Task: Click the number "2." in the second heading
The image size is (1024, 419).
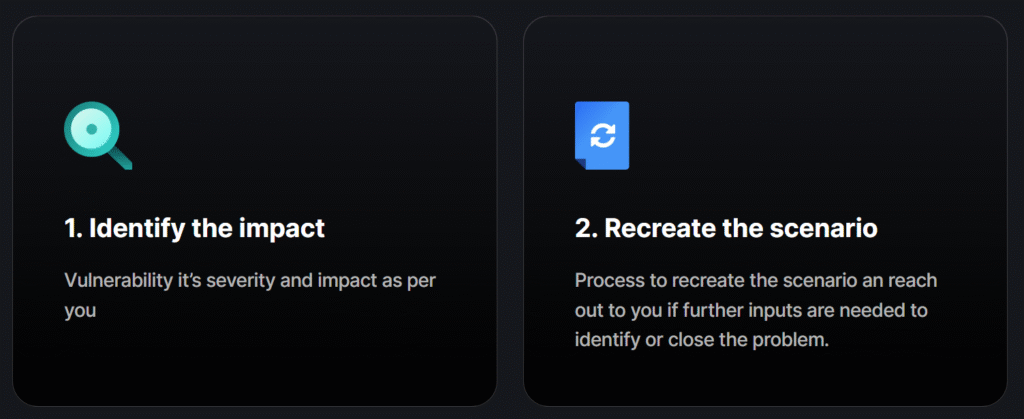Action: point(585,228)
